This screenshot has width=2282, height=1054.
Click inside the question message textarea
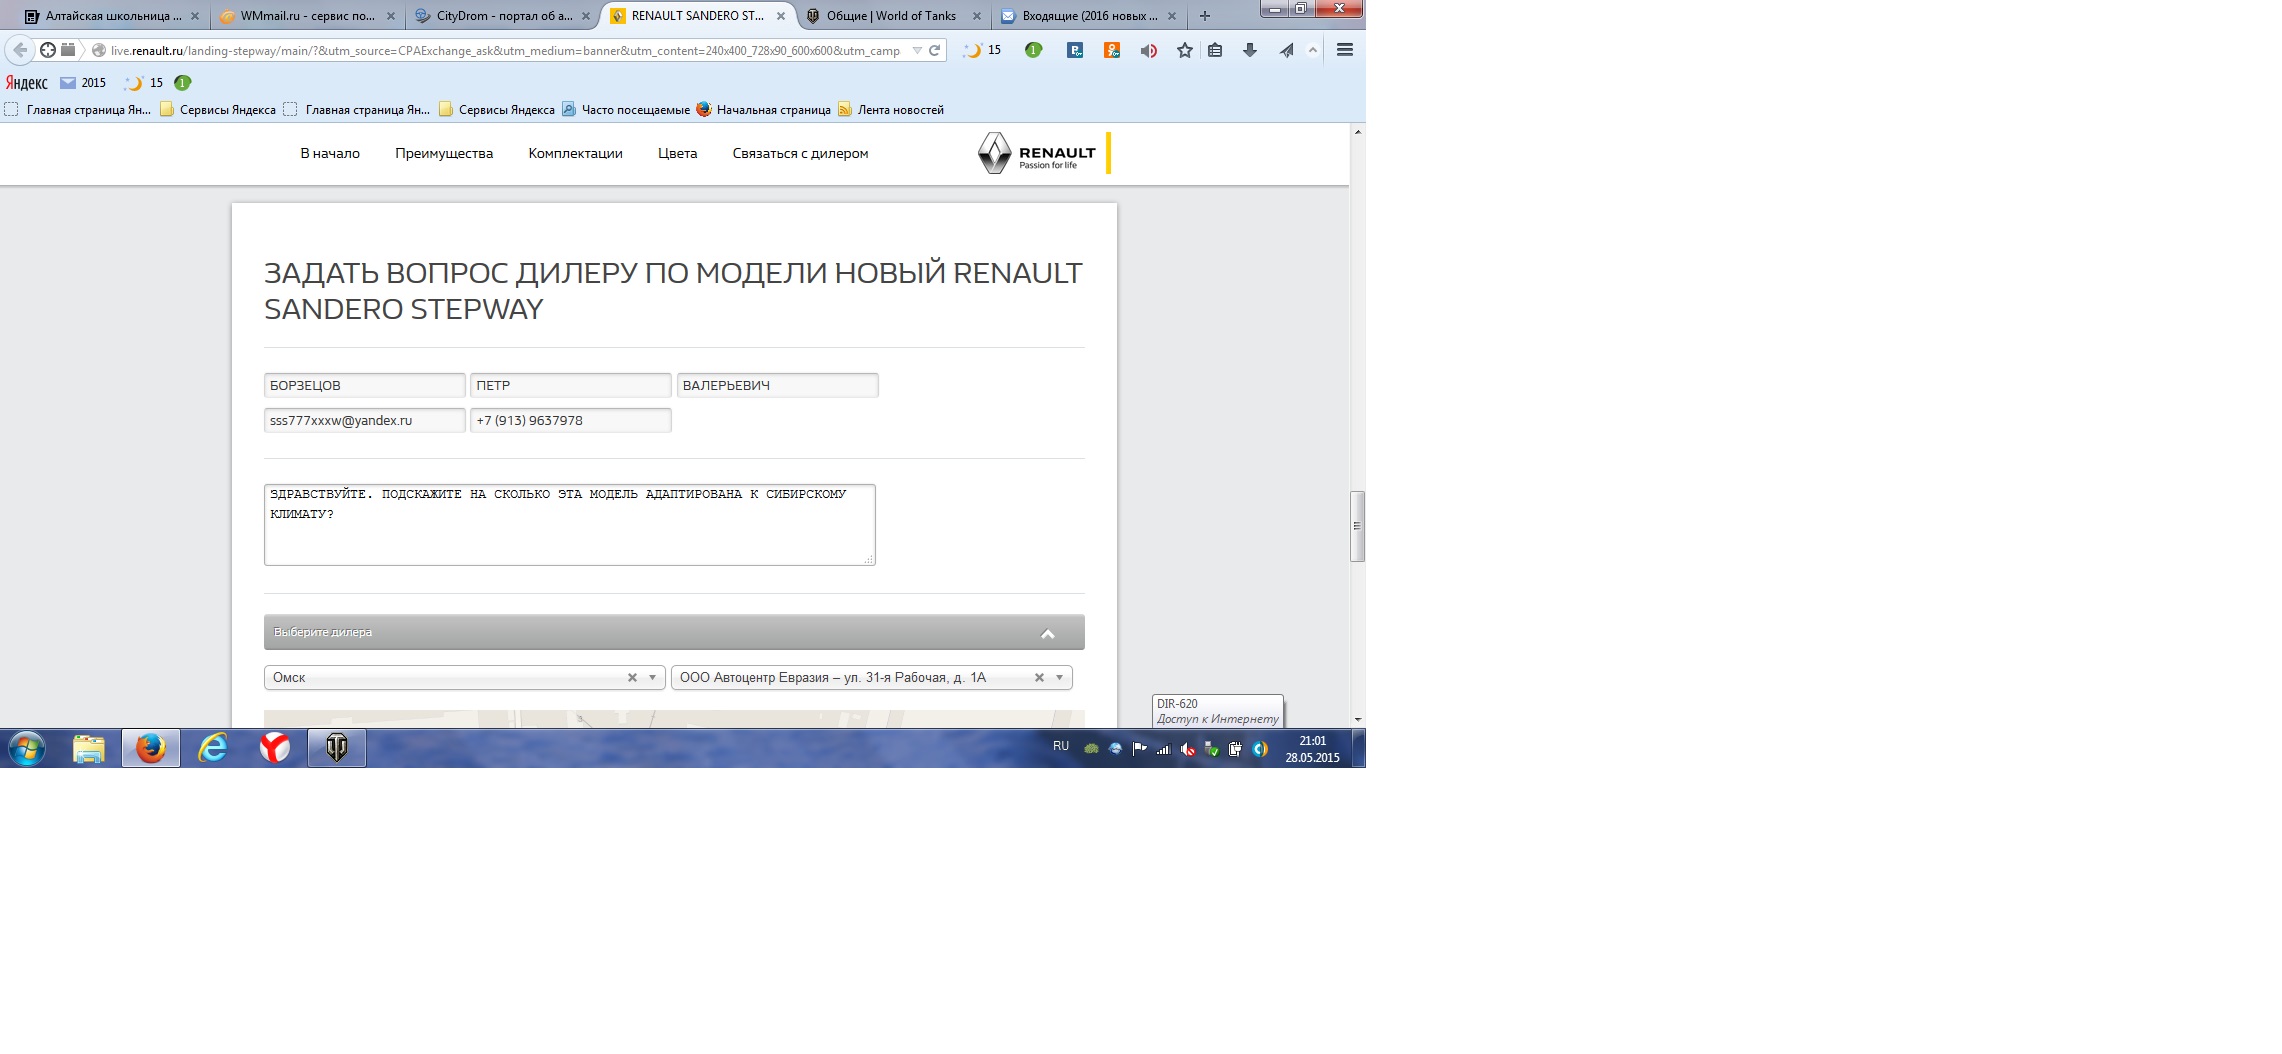[x=569, y=525]
